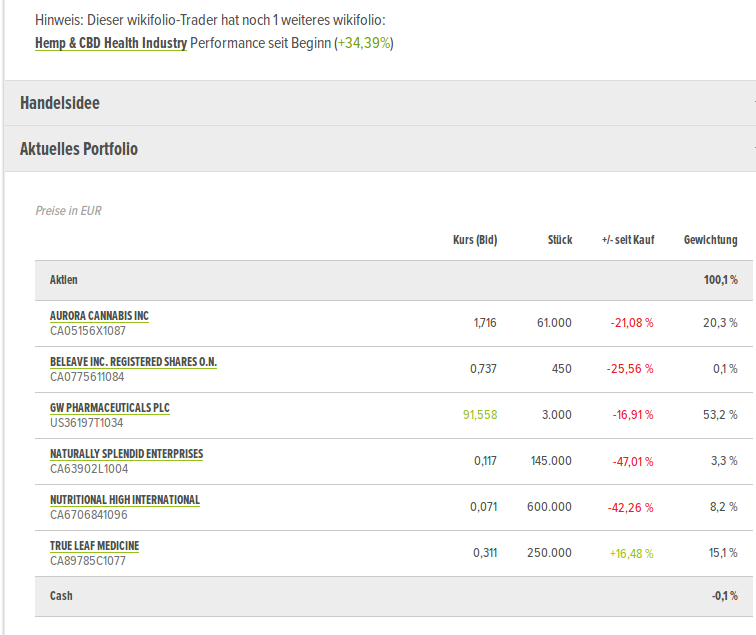Click the Preise in EUR note
Image resolution: width=756 pixels, height=635 pixels.
point(68,211)
